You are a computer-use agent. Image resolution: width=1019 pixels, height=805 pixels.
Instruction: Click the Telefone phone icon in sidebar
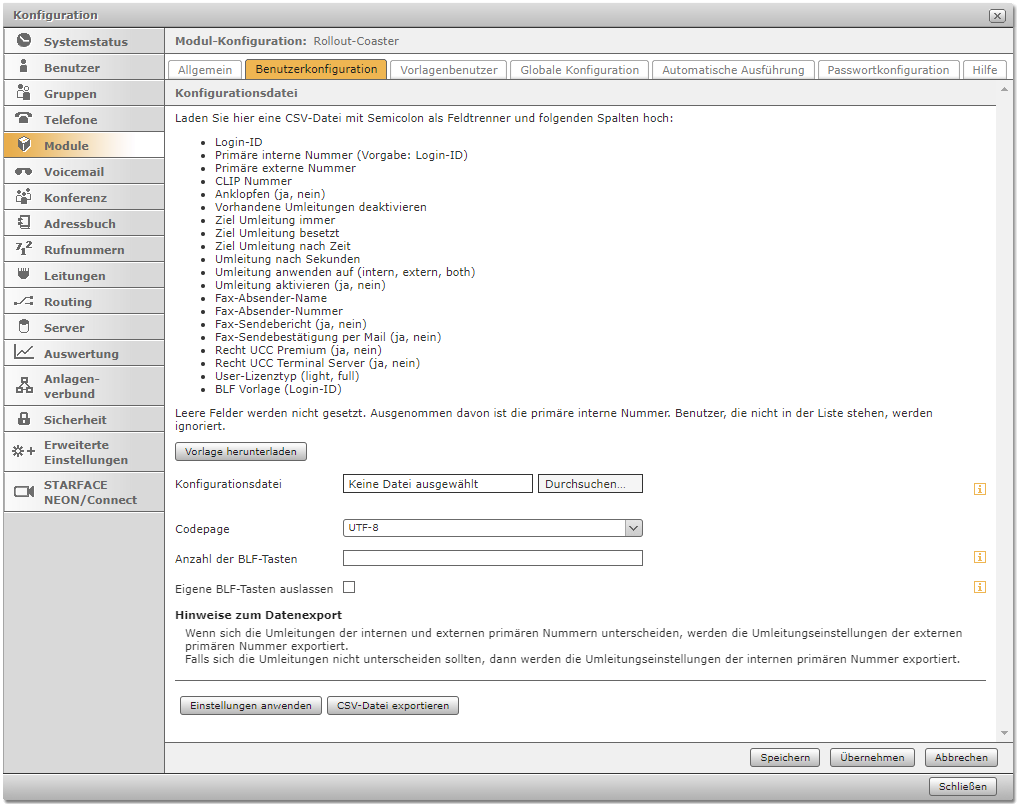pos(24,119)
